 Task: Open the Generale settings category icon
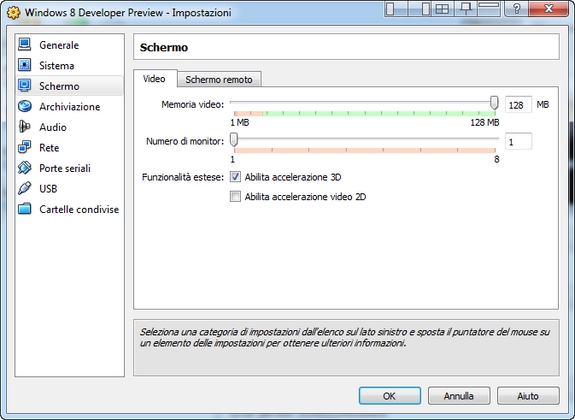click(x=25, y=45)
